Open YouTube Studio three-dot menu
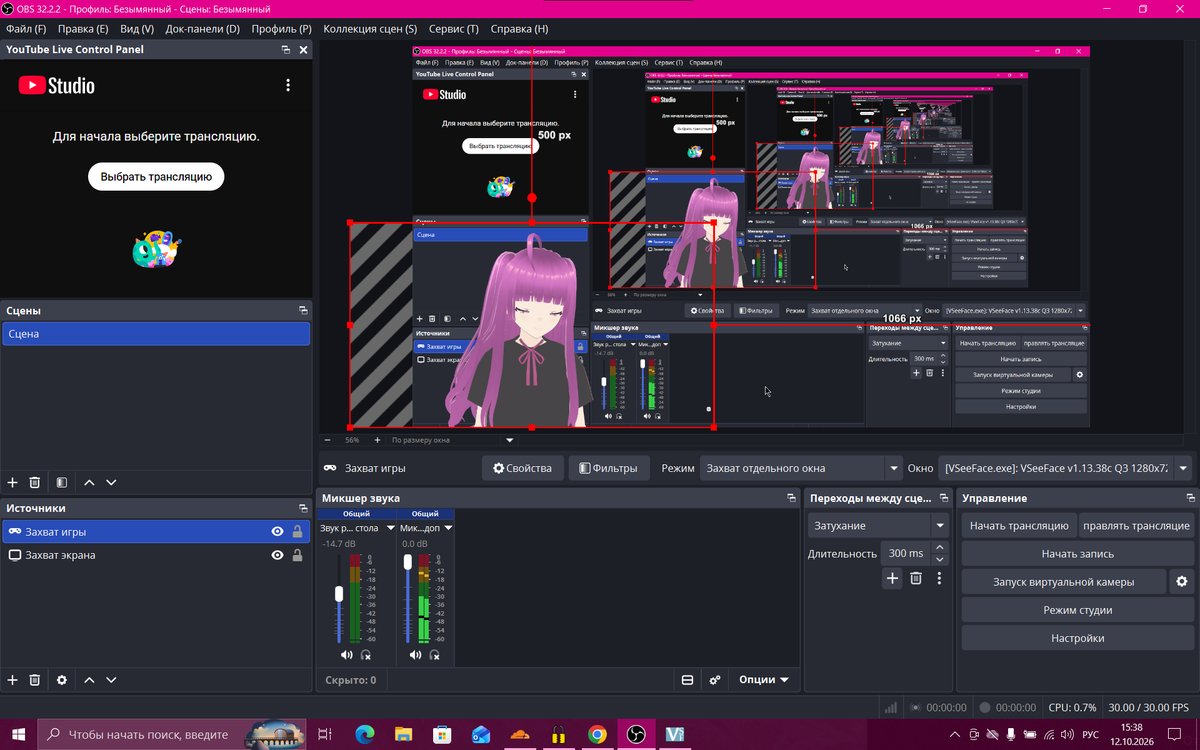 pos(288,86)
